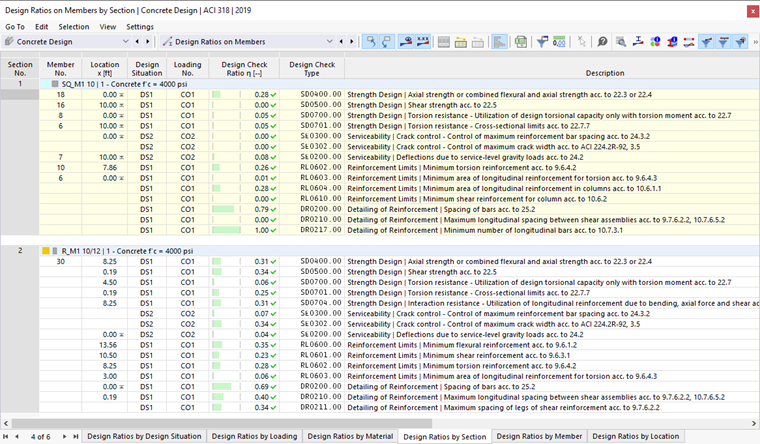This screenshot has height=444, width=760.
Task: Switch to Design Ratios by Loading tab
Action: click(x=254, y=436)
